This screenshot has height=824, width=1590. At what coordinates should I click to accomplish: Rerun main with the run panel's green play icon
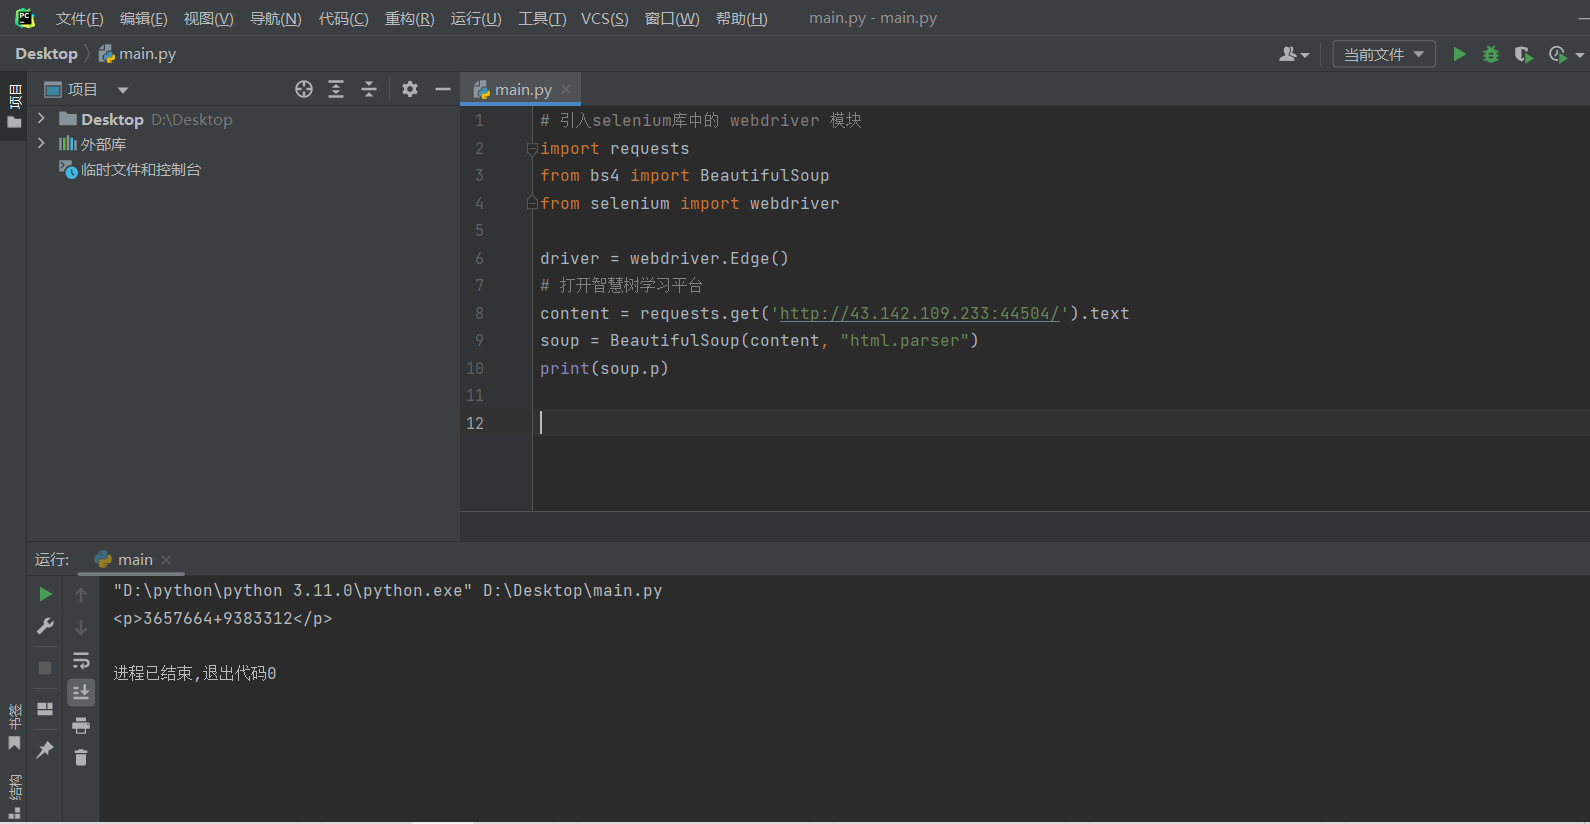(x=45, y=594)
